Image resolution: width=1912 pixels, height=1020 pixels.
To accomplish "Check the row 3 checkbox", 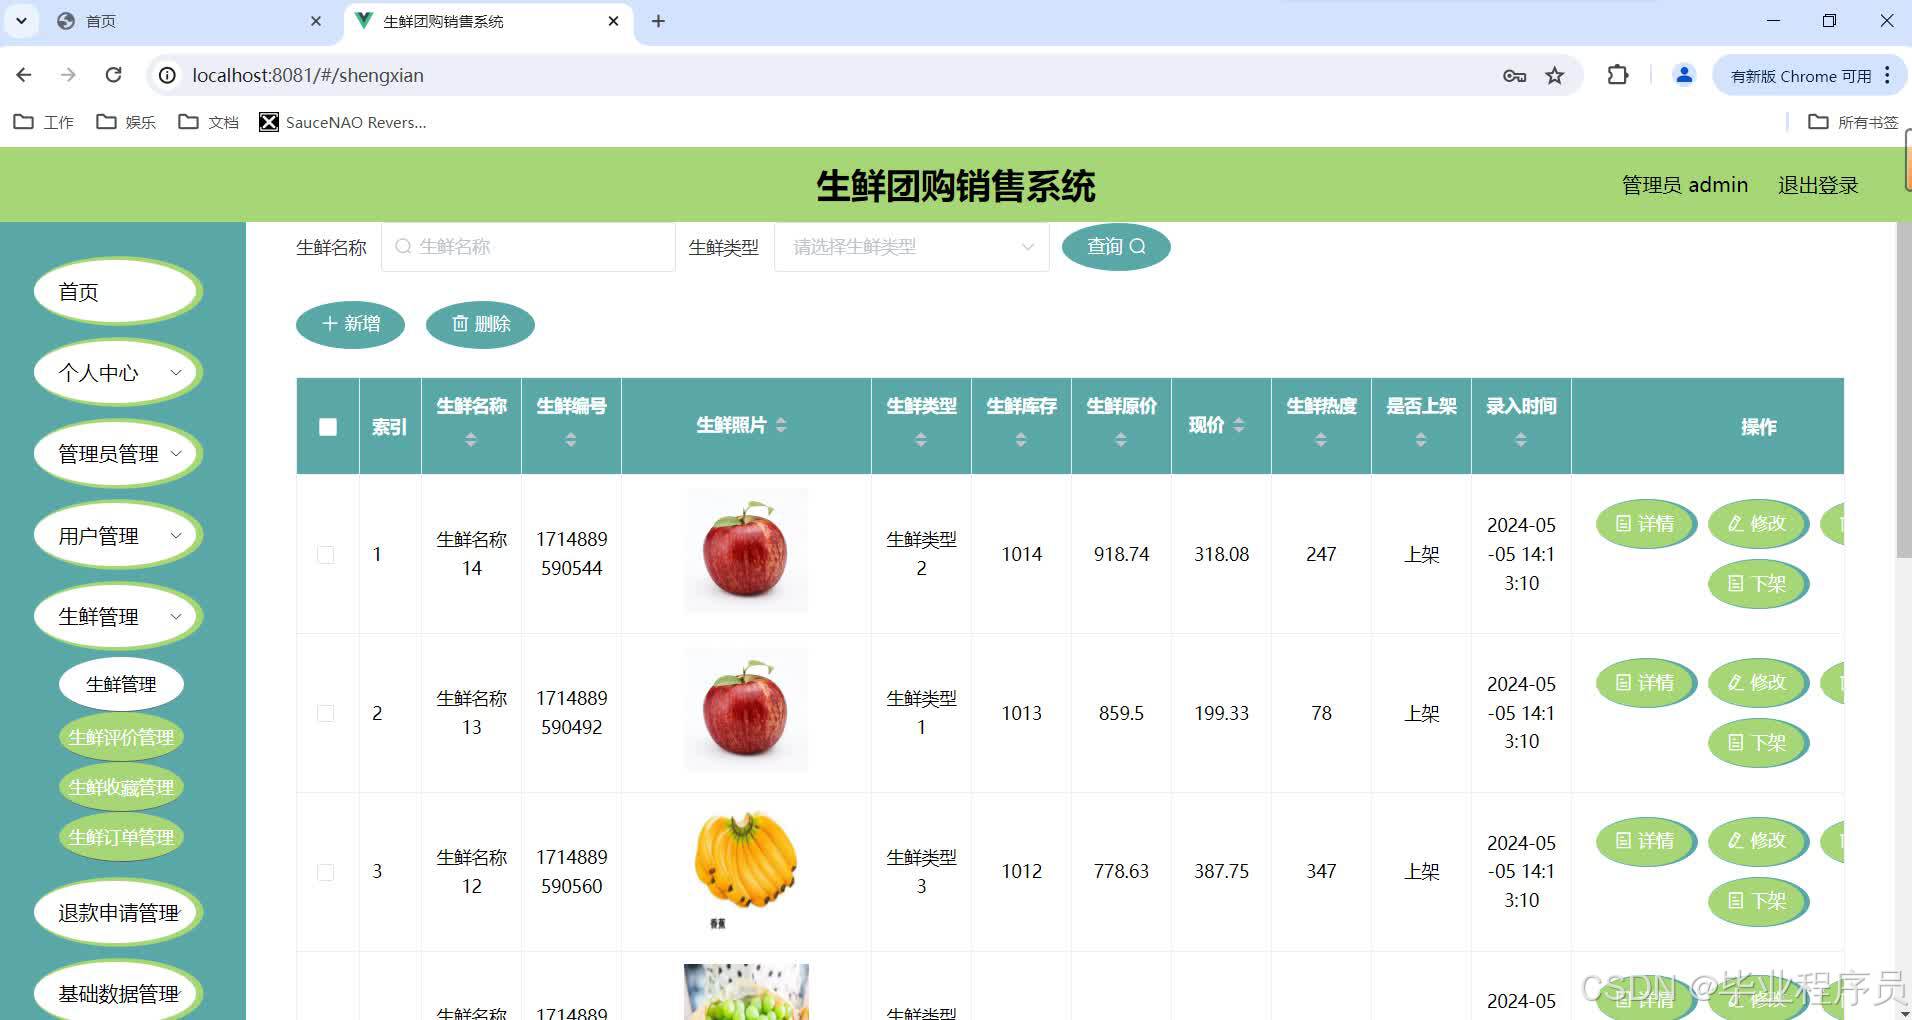I will [326, 872].
